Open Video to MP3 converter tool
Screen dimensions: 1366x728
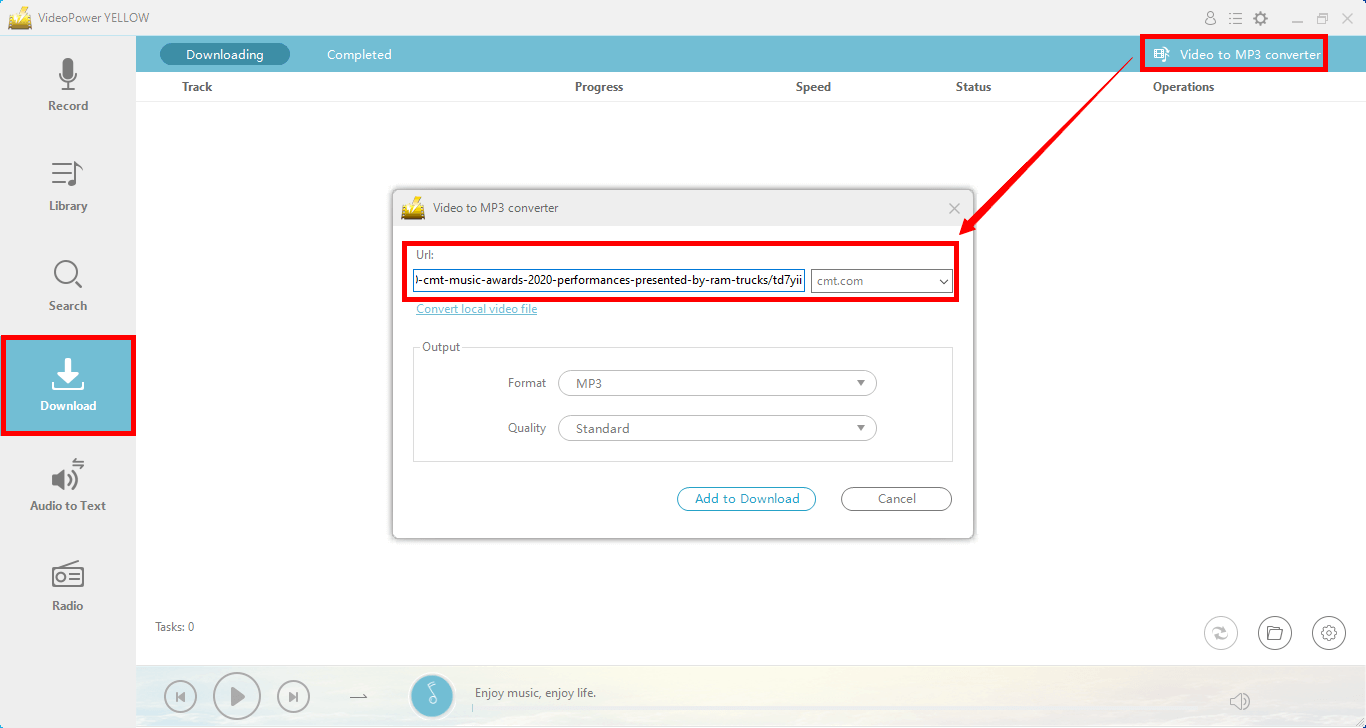click(x=1236, y=54)
